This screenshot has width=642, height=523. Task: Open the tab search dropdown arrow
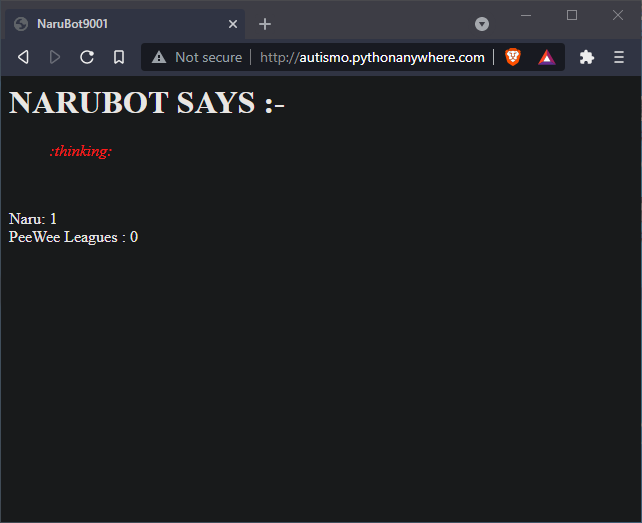(x=482, y=24)
